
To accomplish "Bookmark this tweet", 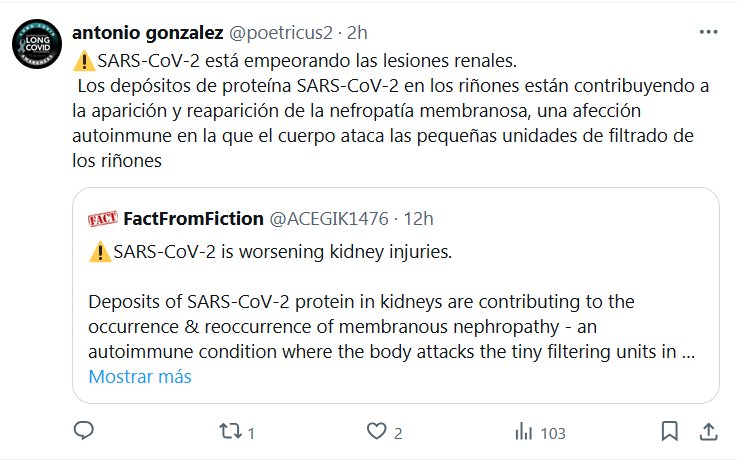I will point(669,432).
